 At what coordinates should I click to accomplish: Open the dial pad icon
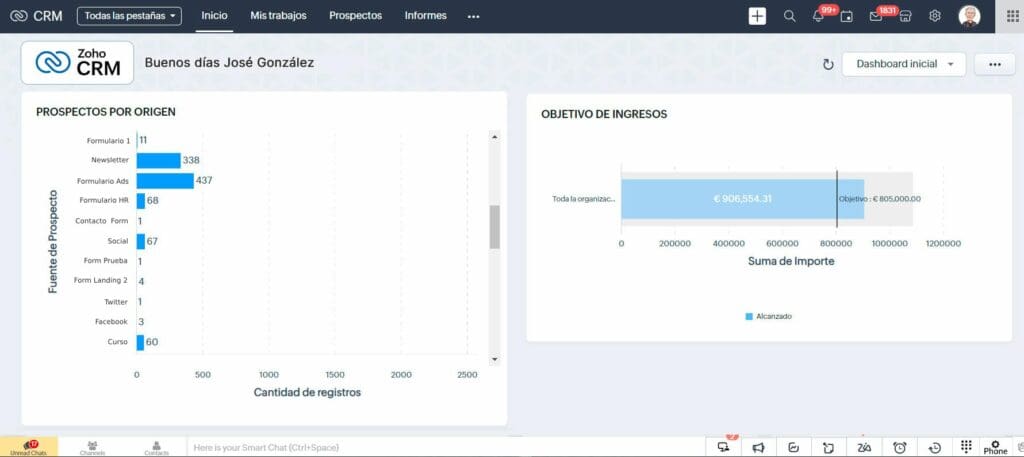point(967,446)
